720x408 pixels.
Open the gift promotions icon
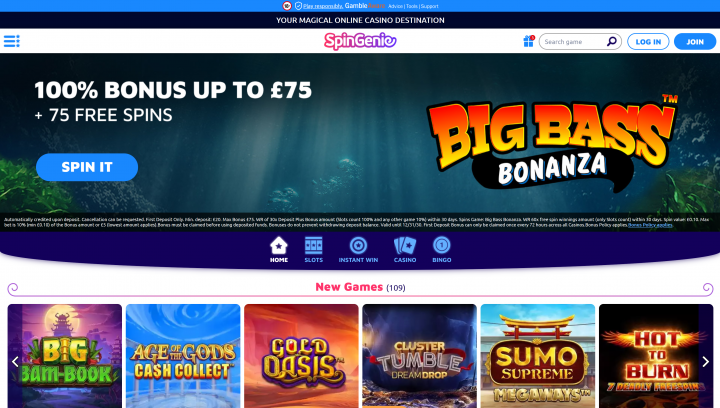coord(529,41)
